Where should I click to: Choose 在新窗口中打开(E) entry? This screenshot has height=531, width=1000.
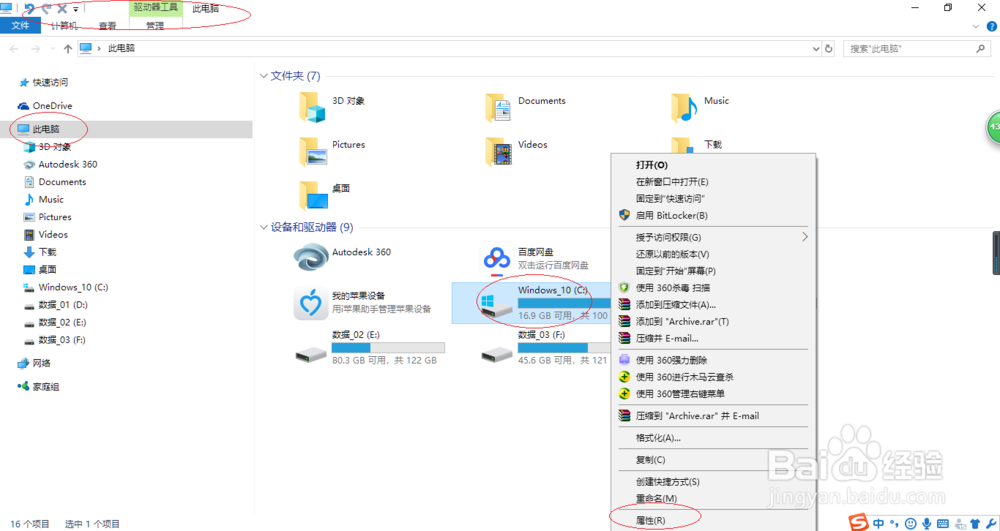pos(713,182)
